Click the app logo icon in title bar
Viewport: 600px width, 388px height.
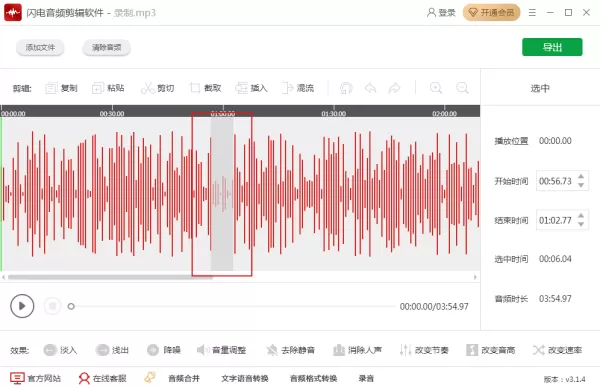13,13
